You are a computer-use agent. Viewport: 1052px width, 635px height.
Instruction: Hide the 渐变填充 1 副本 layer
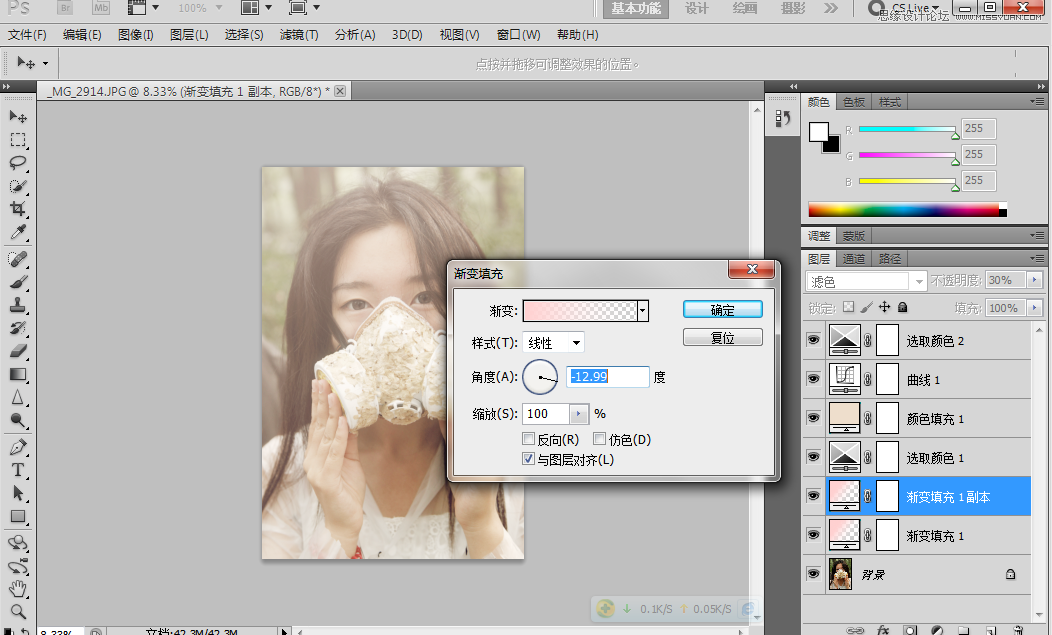click(813, 496)
